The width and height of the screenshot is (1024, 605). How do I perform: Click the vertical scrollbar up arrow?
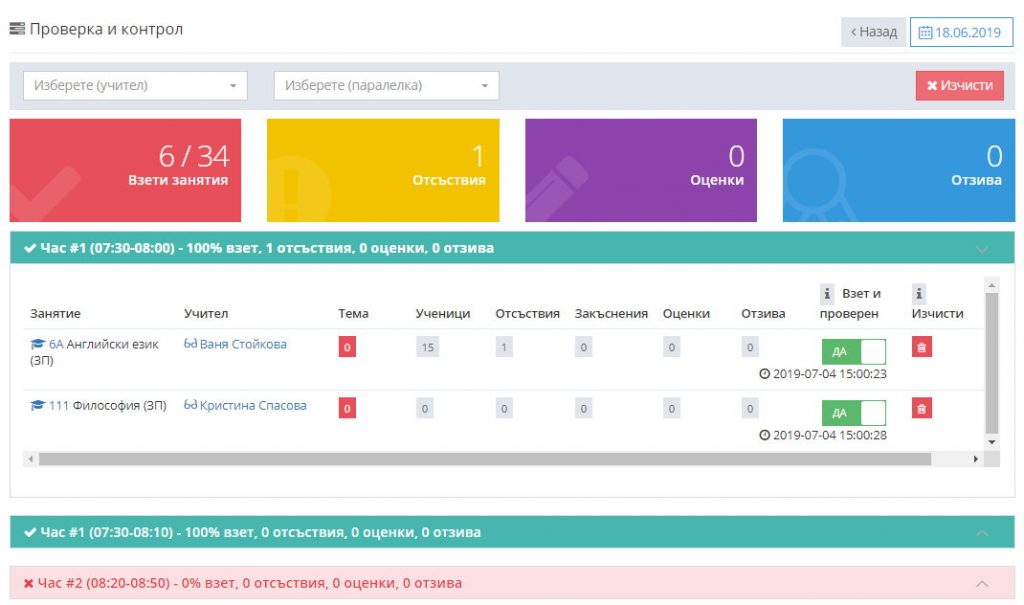991,286
